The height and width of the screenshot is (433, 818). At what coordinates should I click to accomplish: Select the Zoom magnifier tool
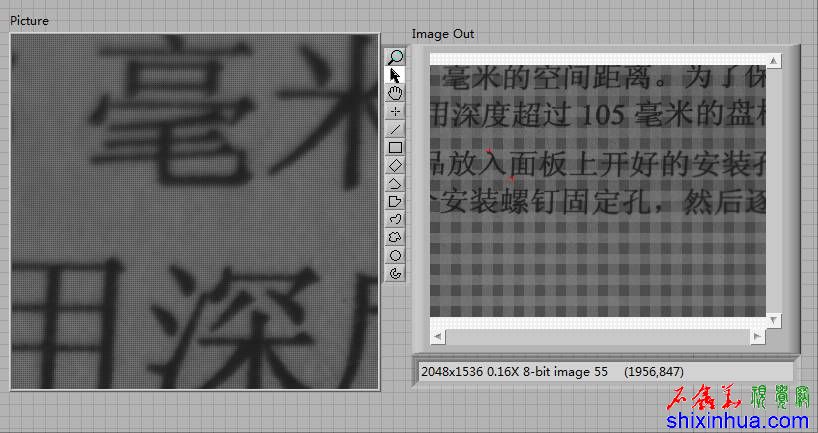coord(396,57)
